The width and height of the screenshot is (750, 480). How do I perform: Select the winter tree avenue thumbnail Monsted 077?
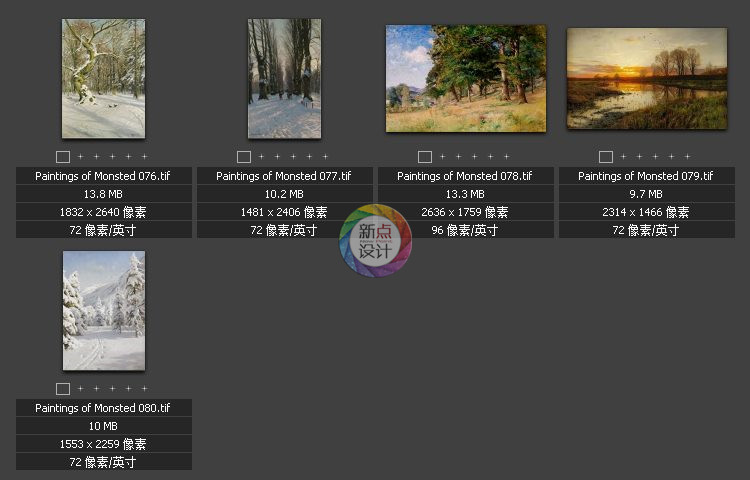point(285,79)
